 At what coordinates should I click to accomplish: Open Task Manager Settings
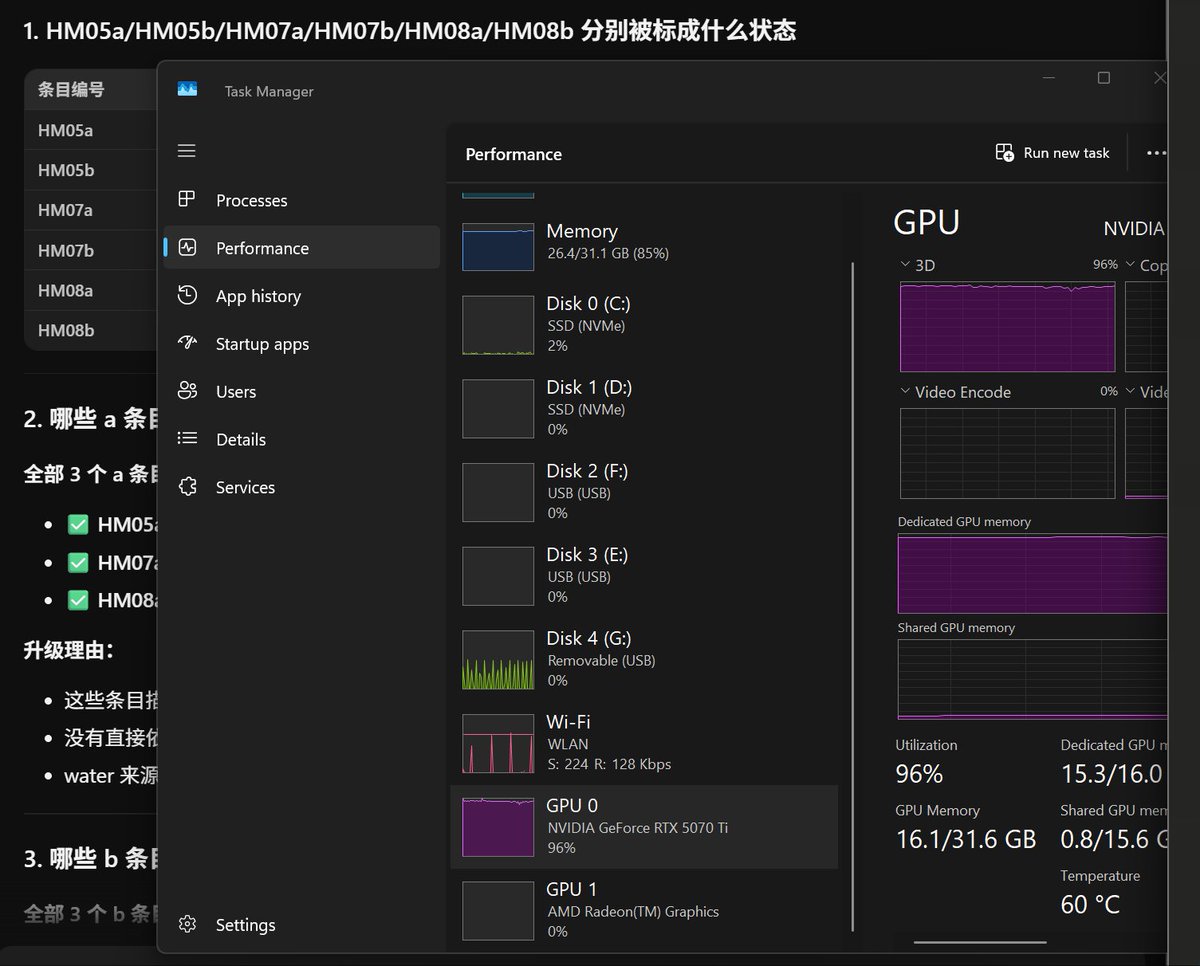coord(301,925)
